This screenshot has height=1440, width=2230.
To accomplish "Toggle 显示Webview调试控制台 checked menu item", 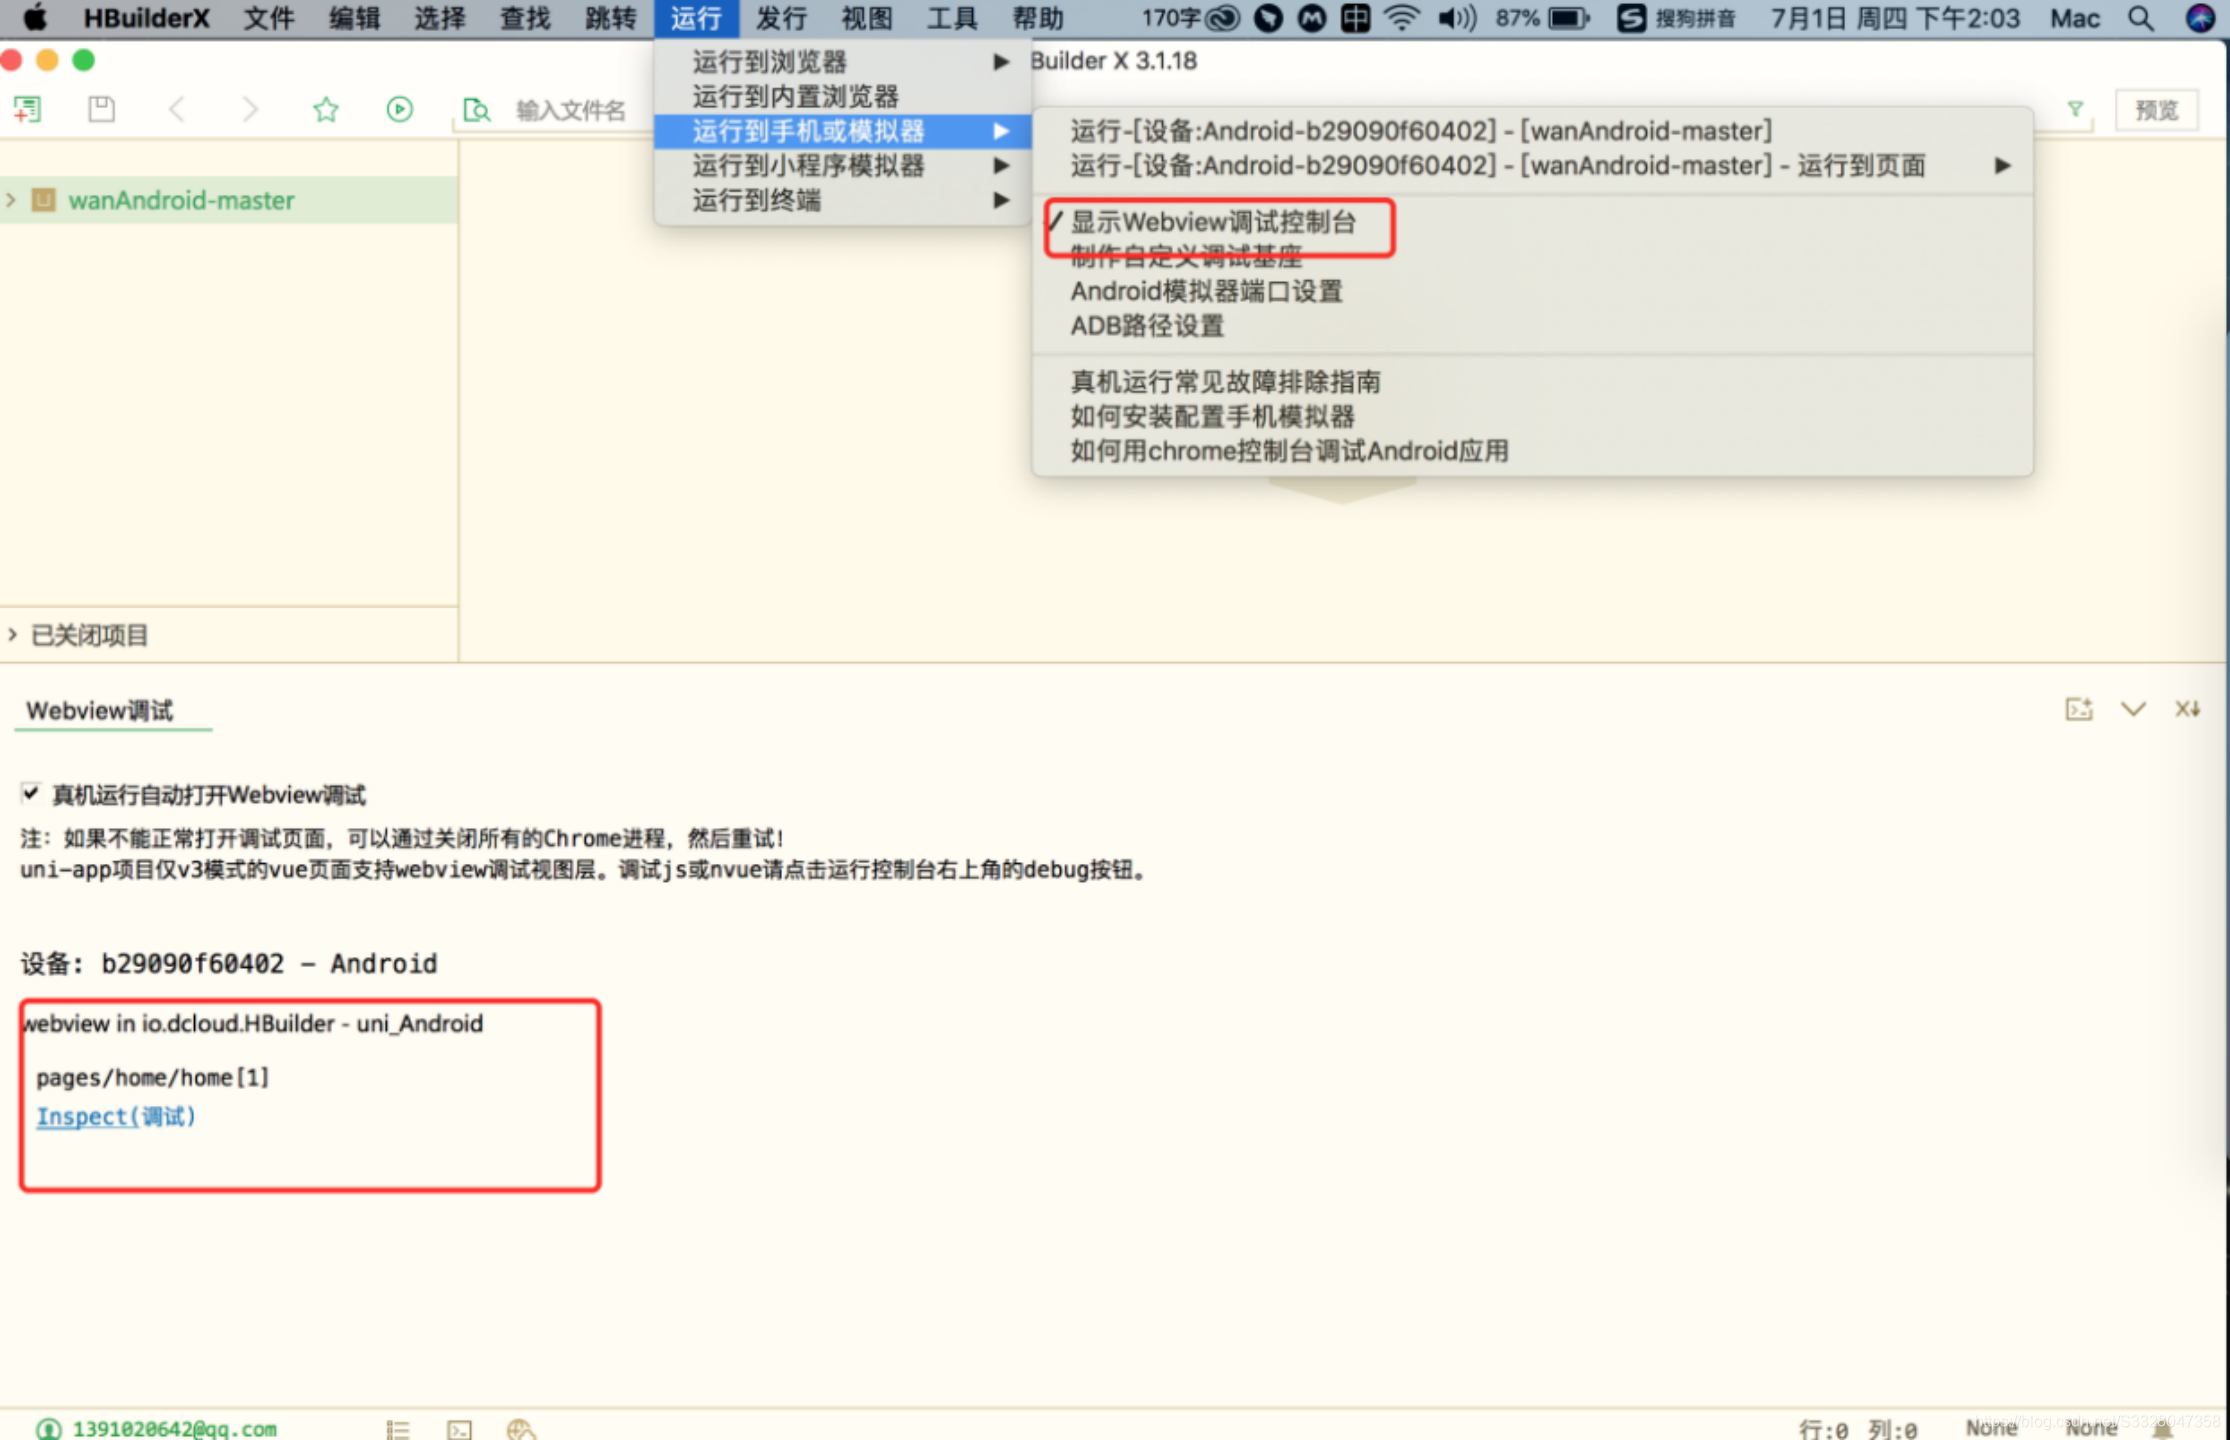I will tap(1213, 222).
